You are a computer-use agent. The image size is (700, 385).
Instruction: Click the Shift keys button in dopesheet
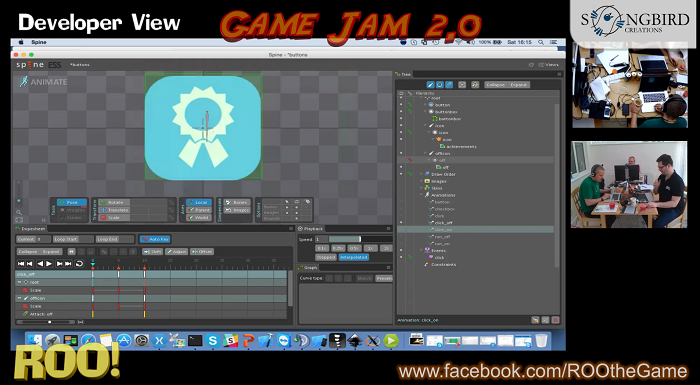point(153,252)
